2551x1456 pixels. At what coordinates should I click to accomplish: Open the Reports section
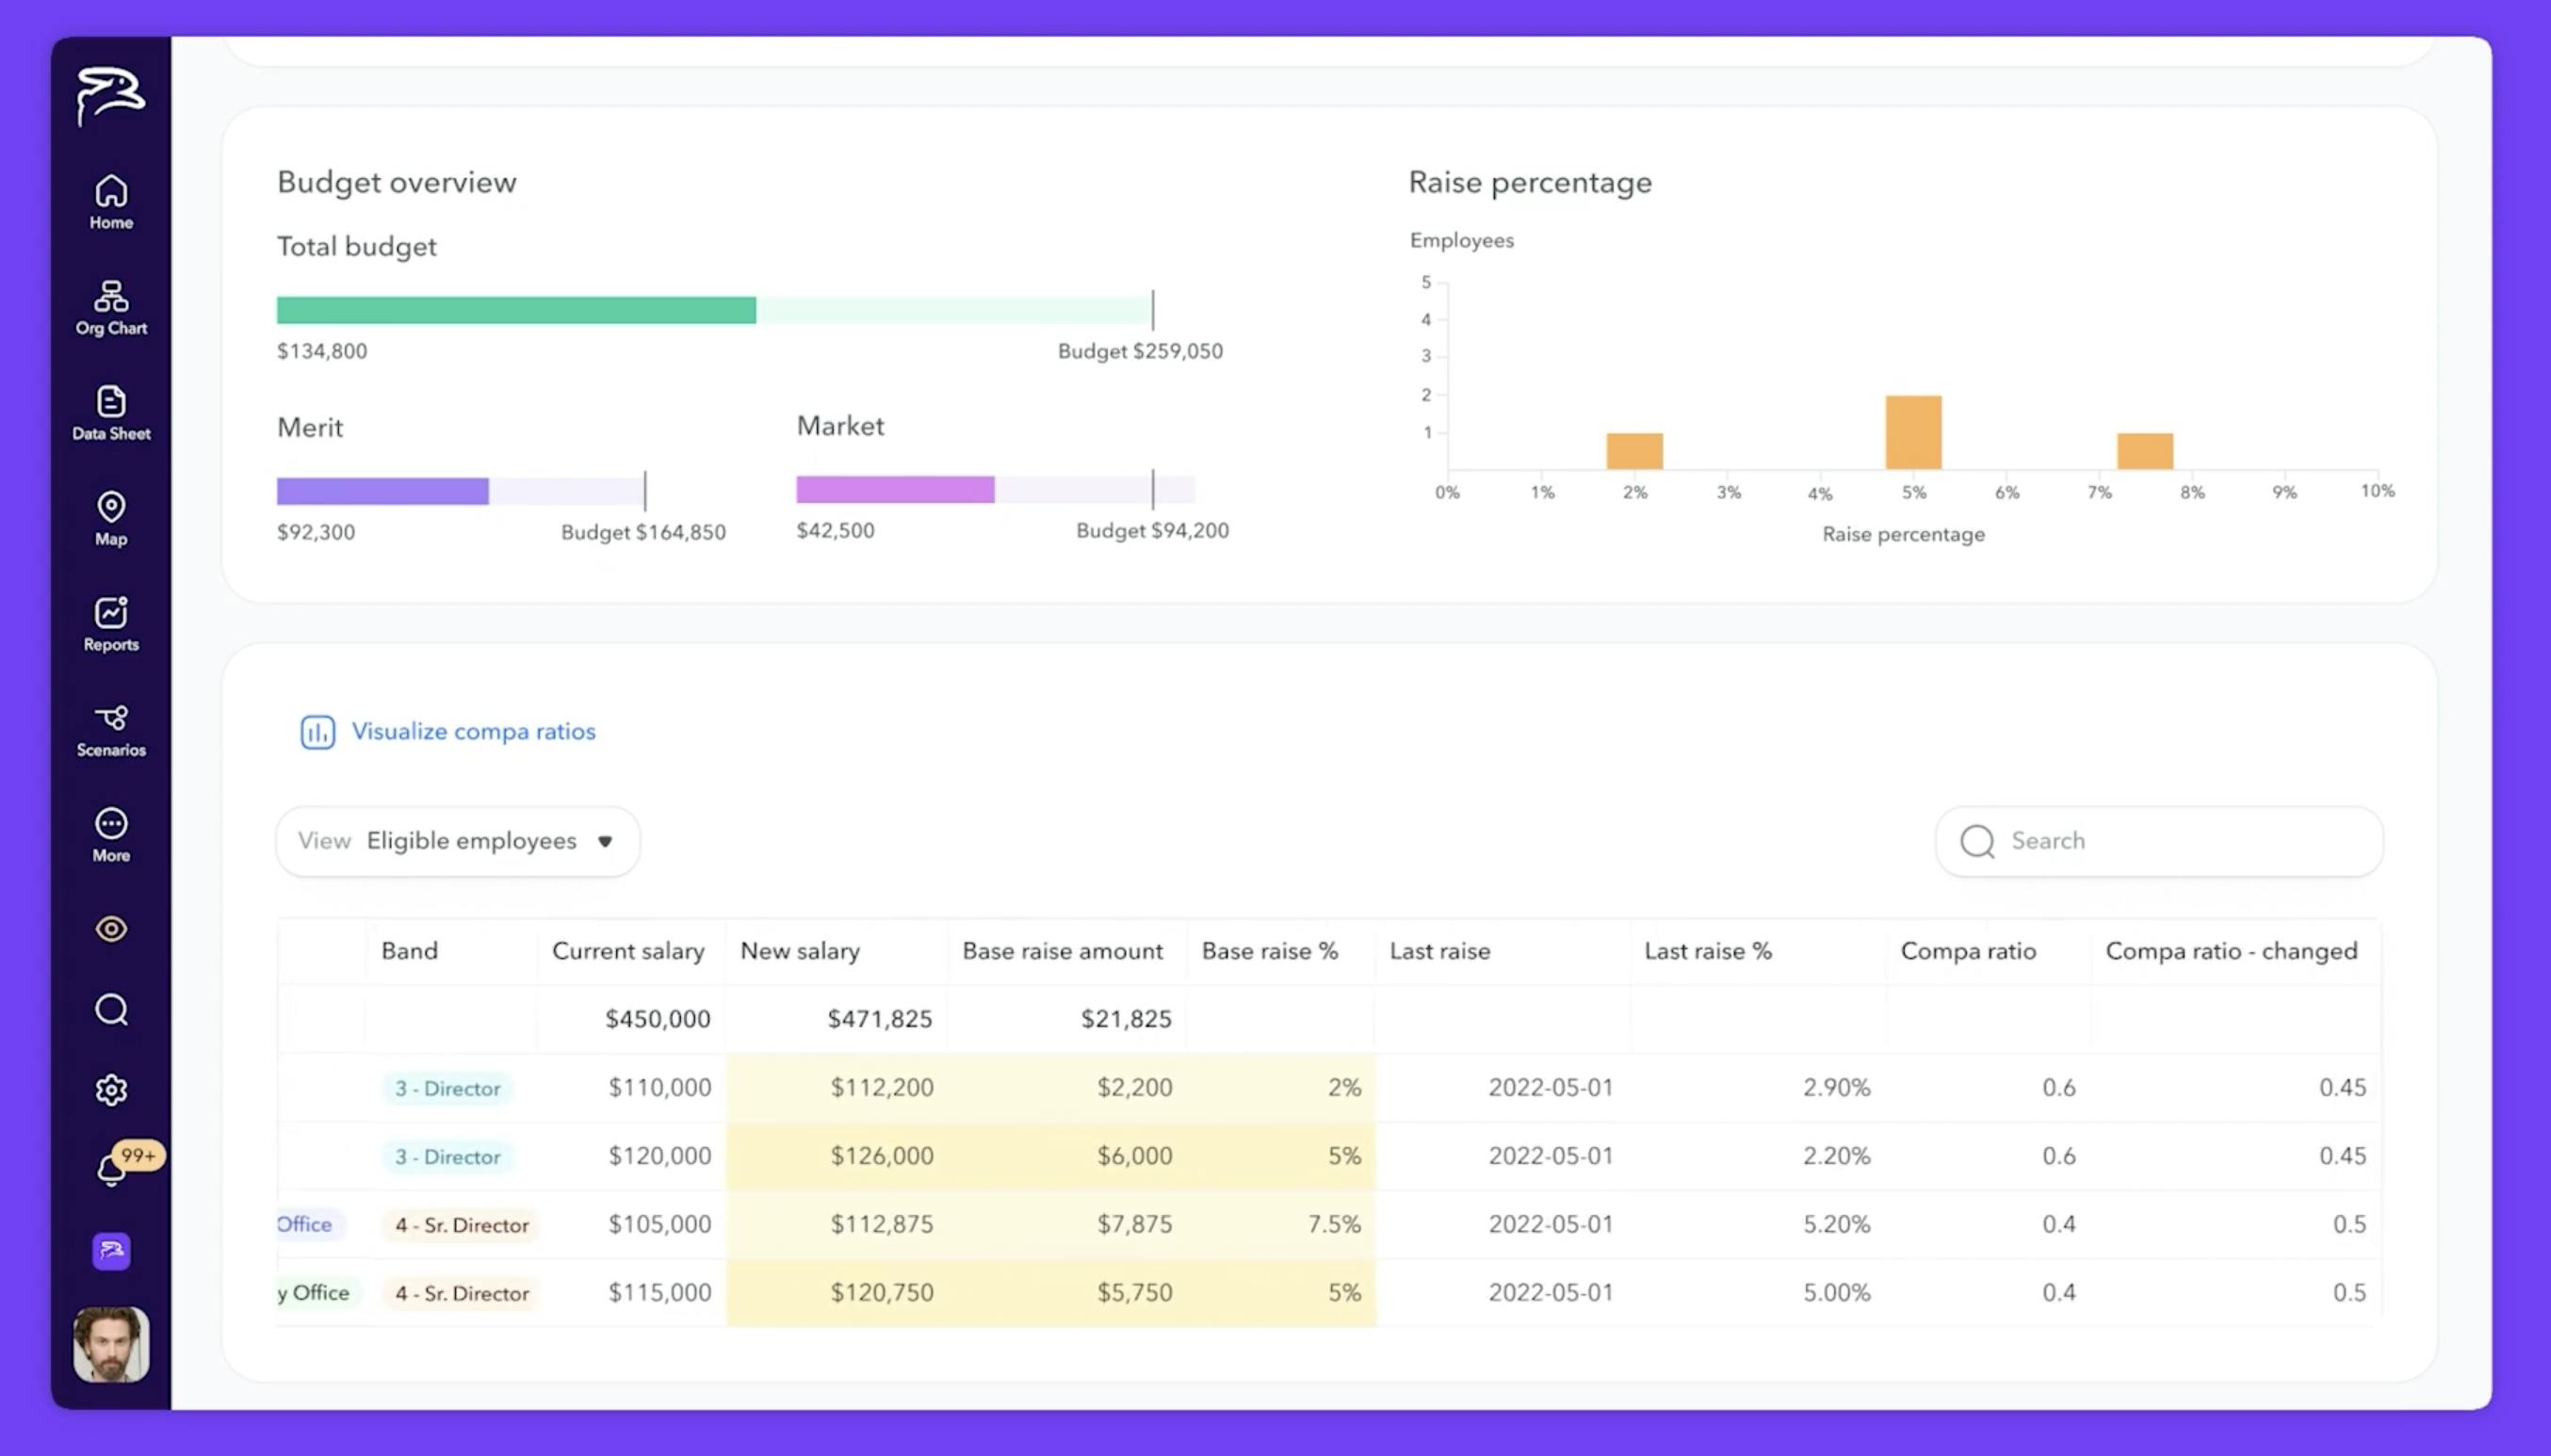tap(111, 624)
